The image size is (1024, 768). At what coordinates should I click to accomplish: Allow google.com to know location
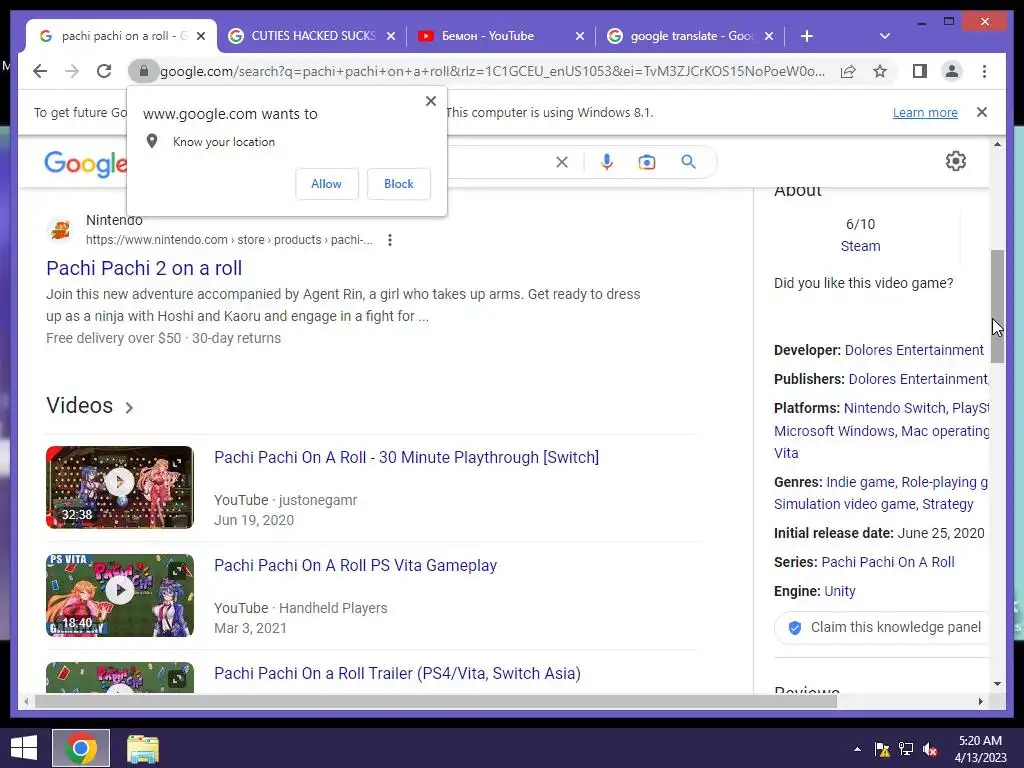pyautogui.click(x=327, y=184)
